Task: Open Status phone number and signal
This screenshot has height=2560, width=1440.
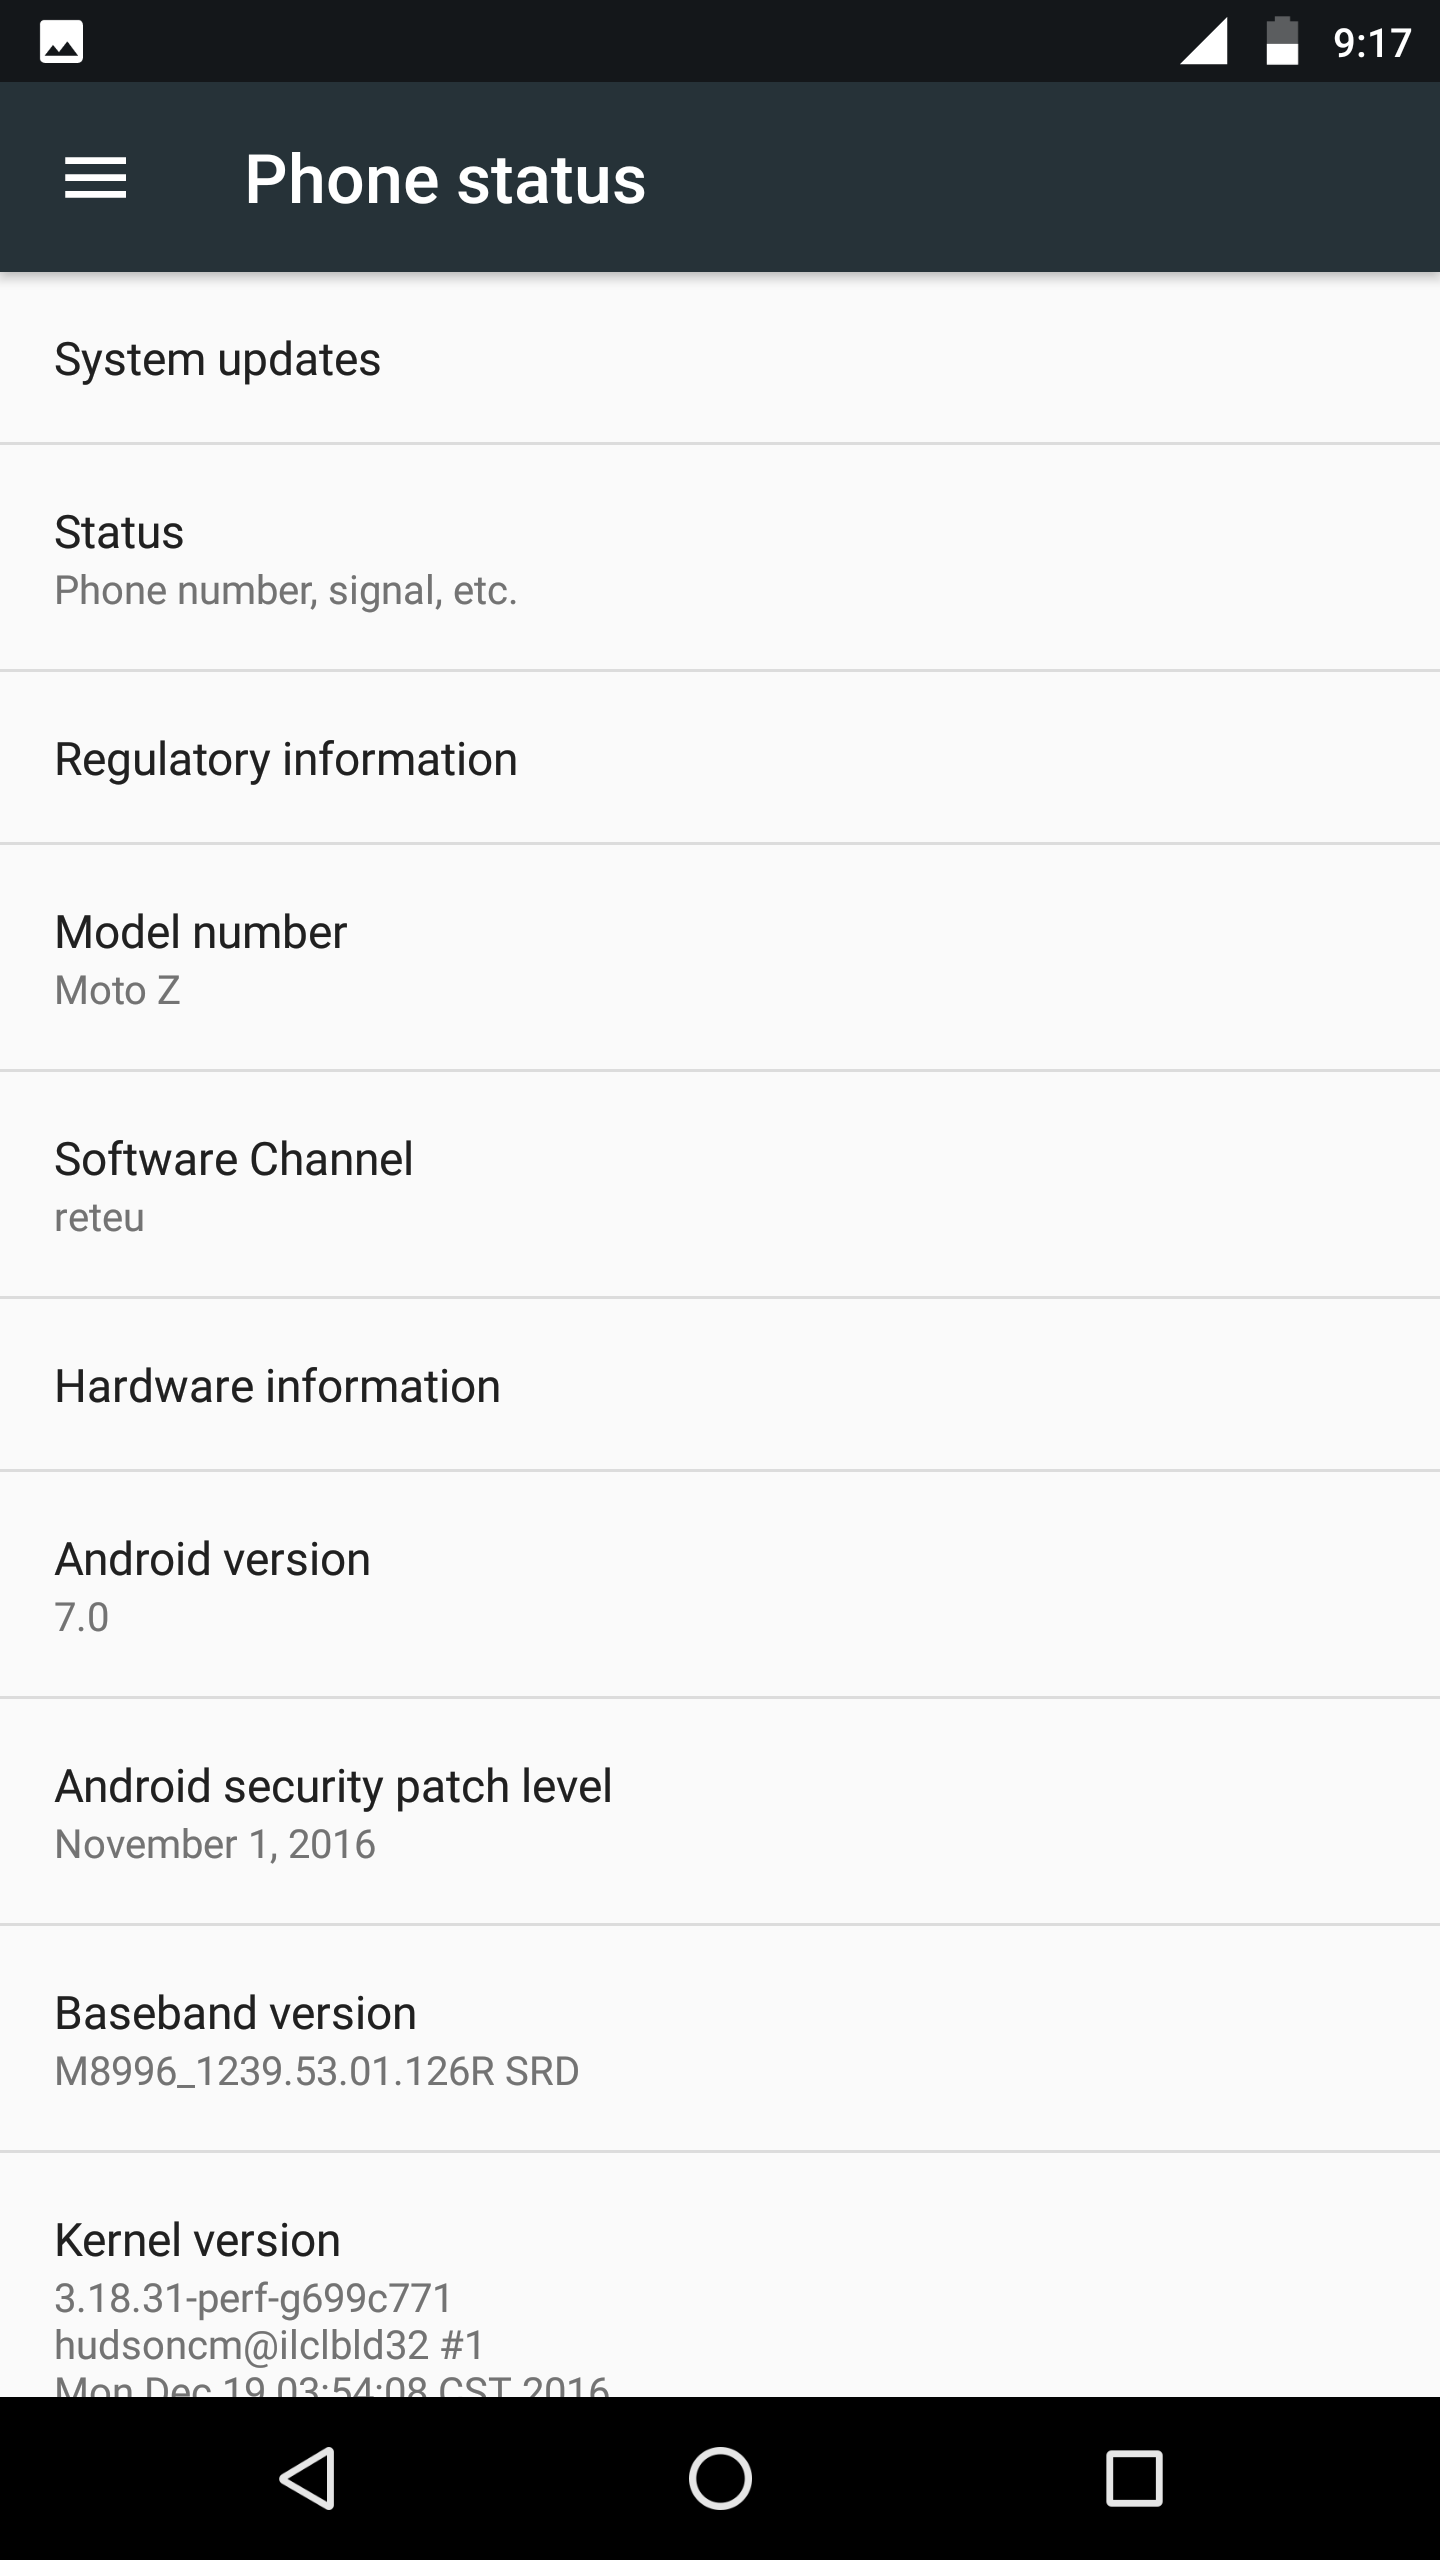Action: 720,558
